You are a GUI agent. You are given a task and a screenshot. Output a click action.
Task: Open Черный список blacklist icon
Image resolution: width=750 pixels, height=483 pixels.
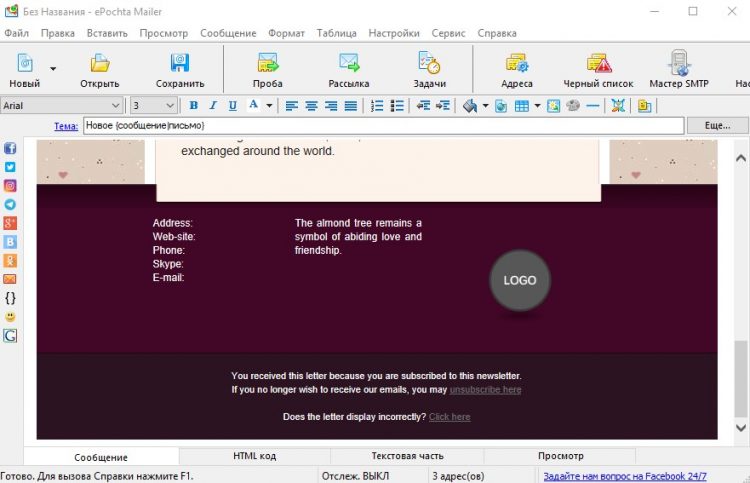[x=598, y=70]
